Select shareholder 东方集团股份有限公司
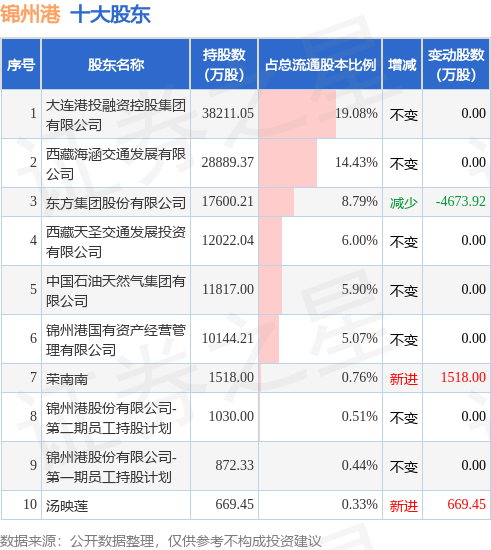This screenshot has height=550, width=491. pos(116,203)
